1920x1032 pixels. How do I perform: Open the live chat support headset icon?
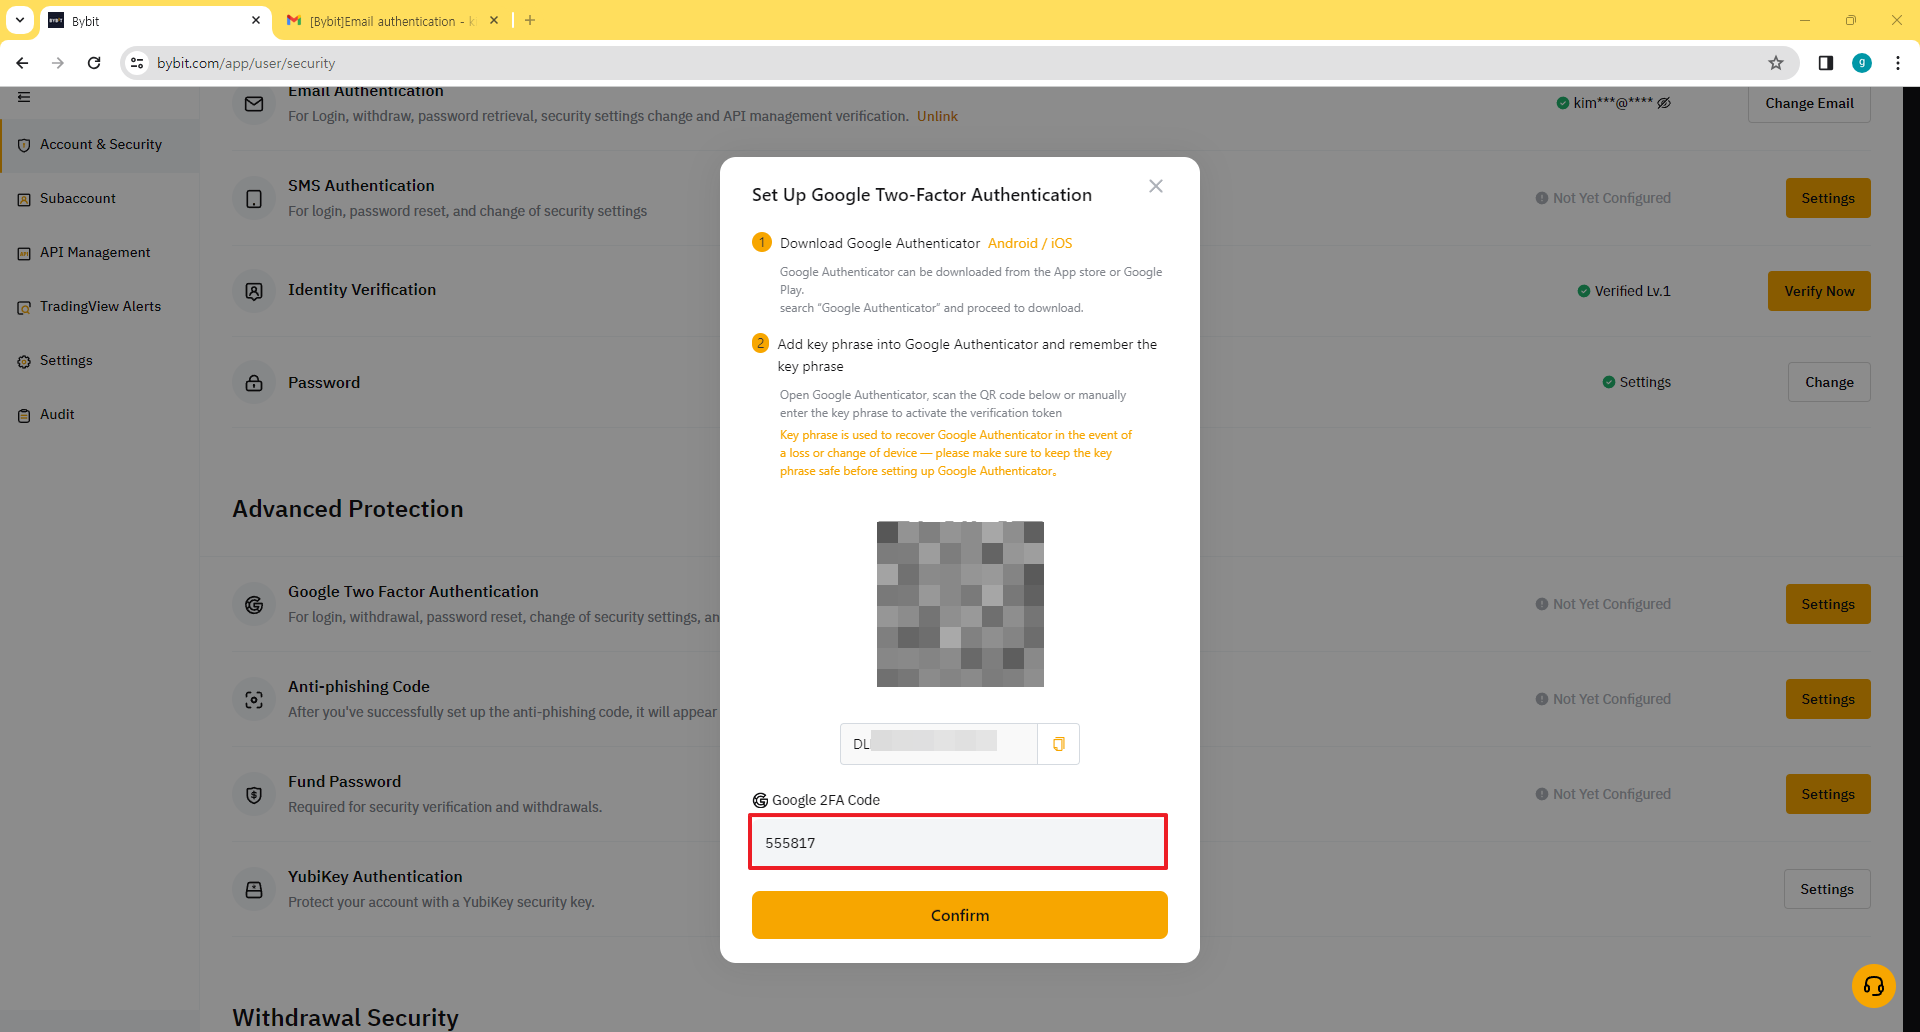point(1873,986)
